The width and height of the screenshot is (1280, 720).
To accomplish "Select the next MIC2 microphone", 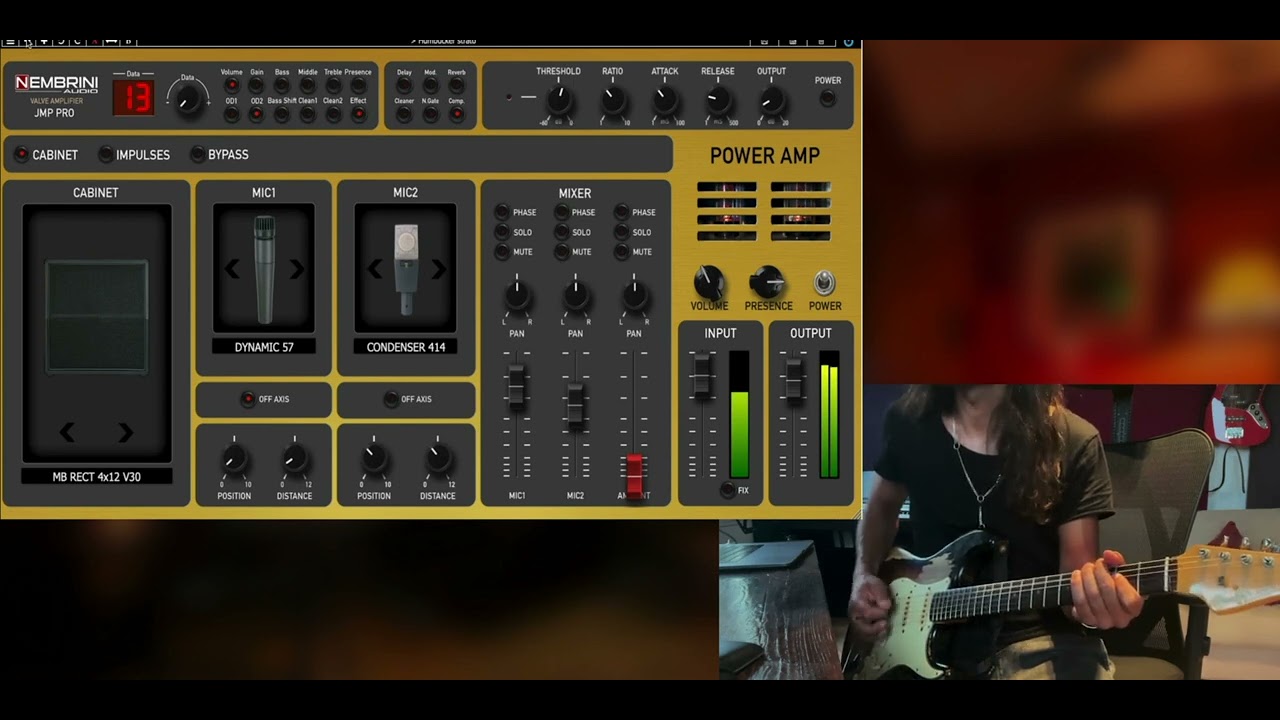I will pos(438,268).
